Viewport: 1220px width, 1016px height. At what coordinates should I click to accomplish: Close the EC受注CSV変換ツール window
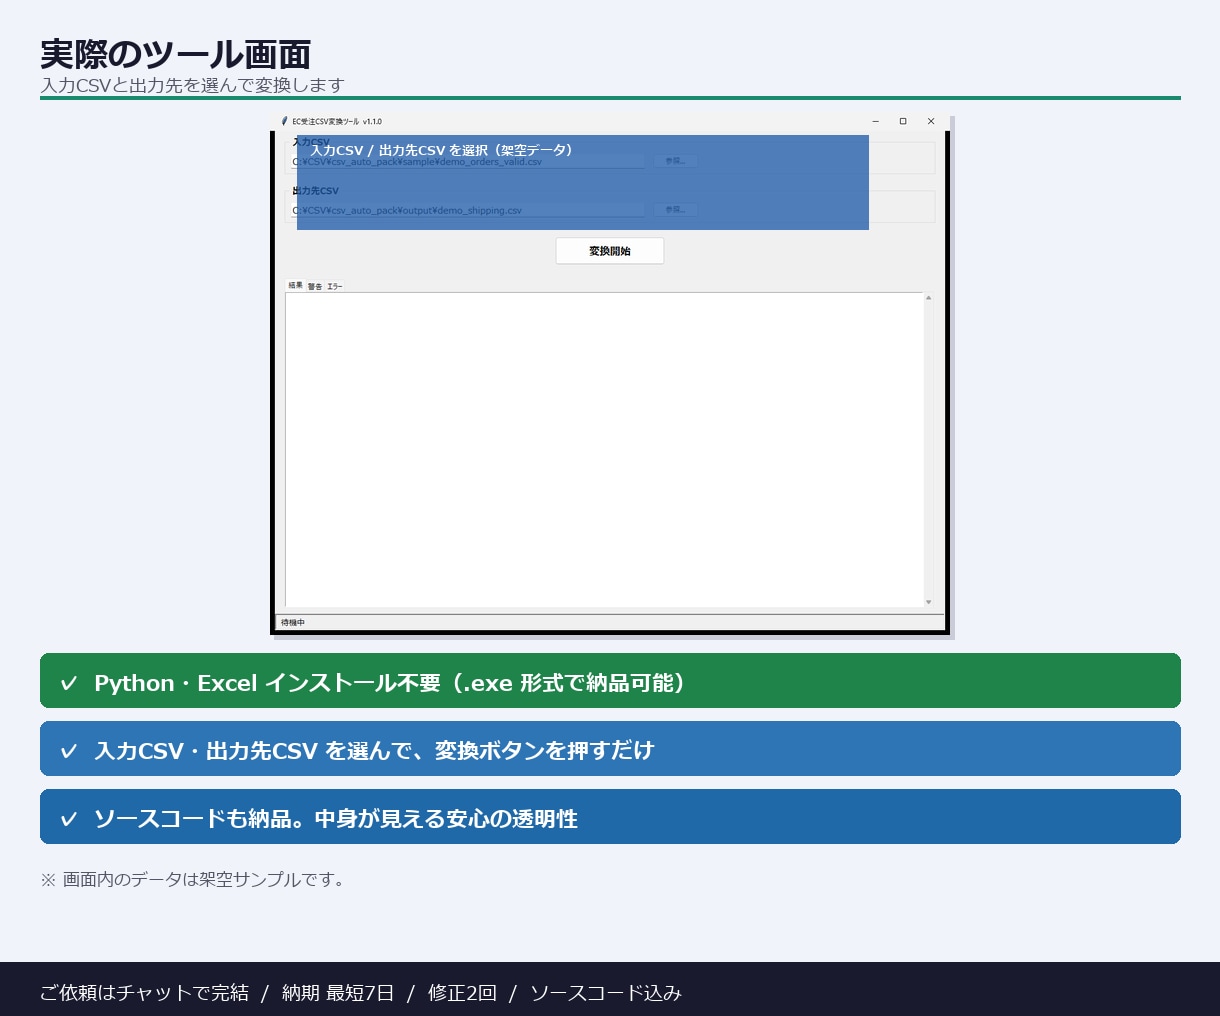pyautogui.click(x=931, y=121)
